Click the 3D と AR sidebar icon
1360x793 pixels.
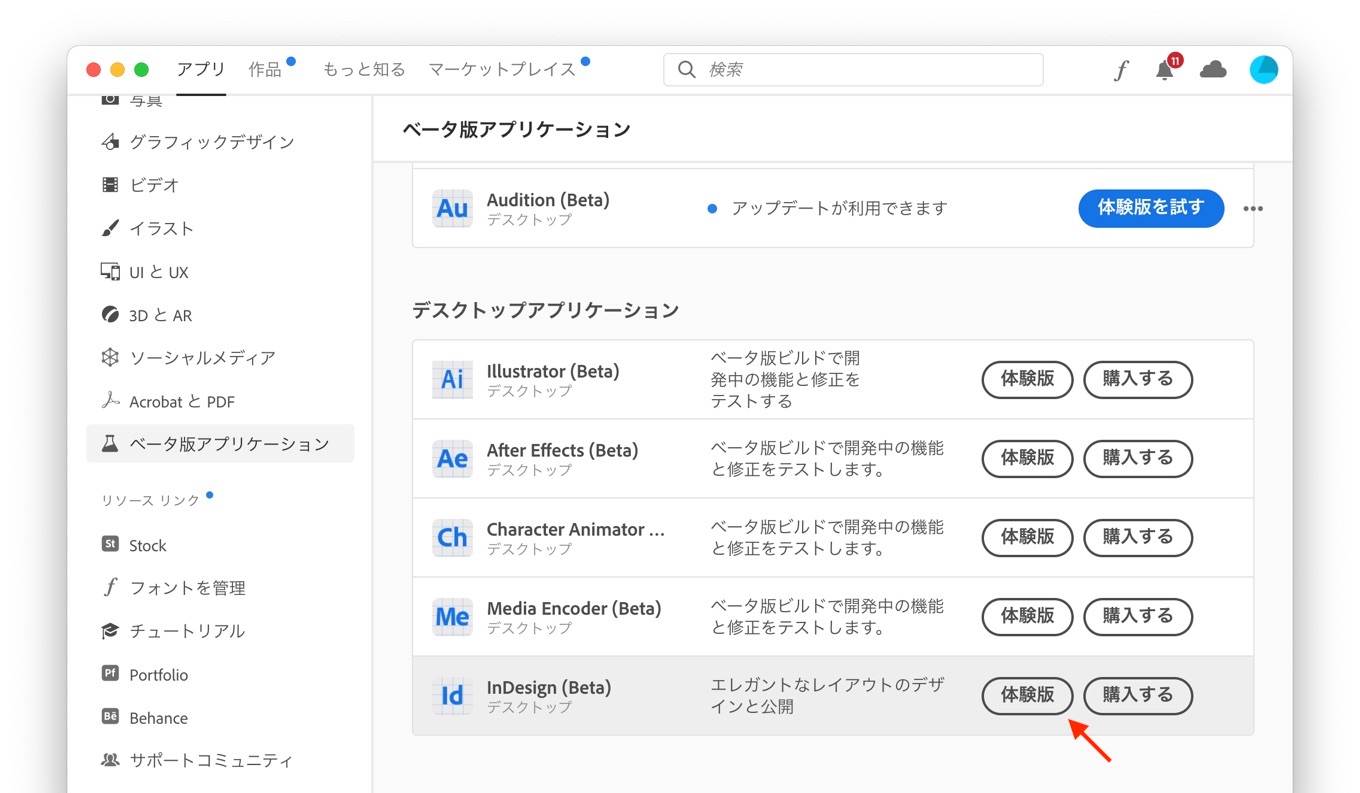pyautogui.click(x=110, y=315)
